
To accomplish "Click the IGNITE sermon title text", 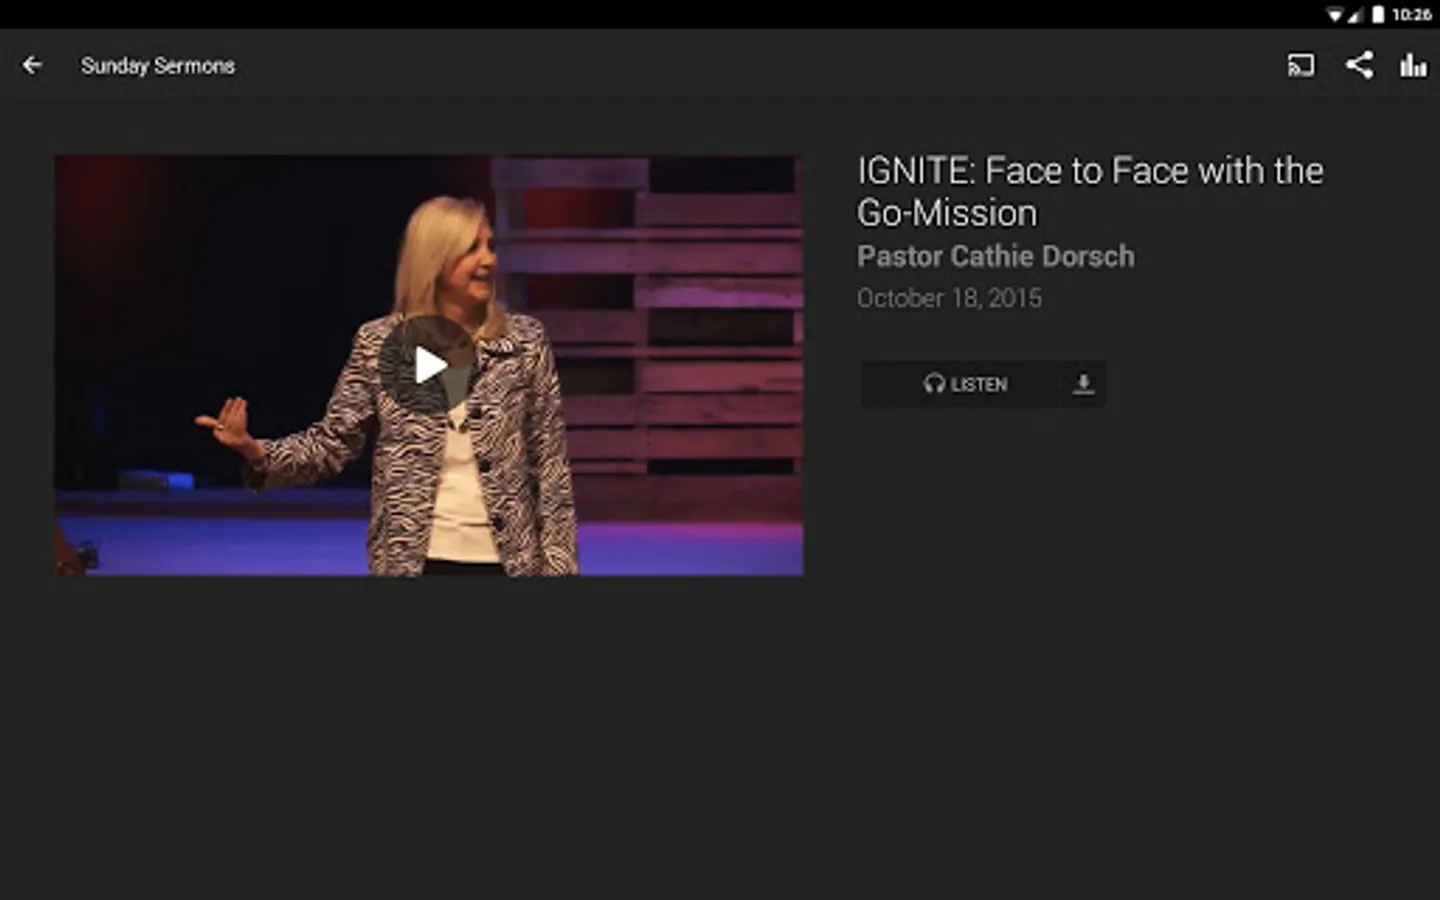I will pyautogui.click(x=1090, y=171).
